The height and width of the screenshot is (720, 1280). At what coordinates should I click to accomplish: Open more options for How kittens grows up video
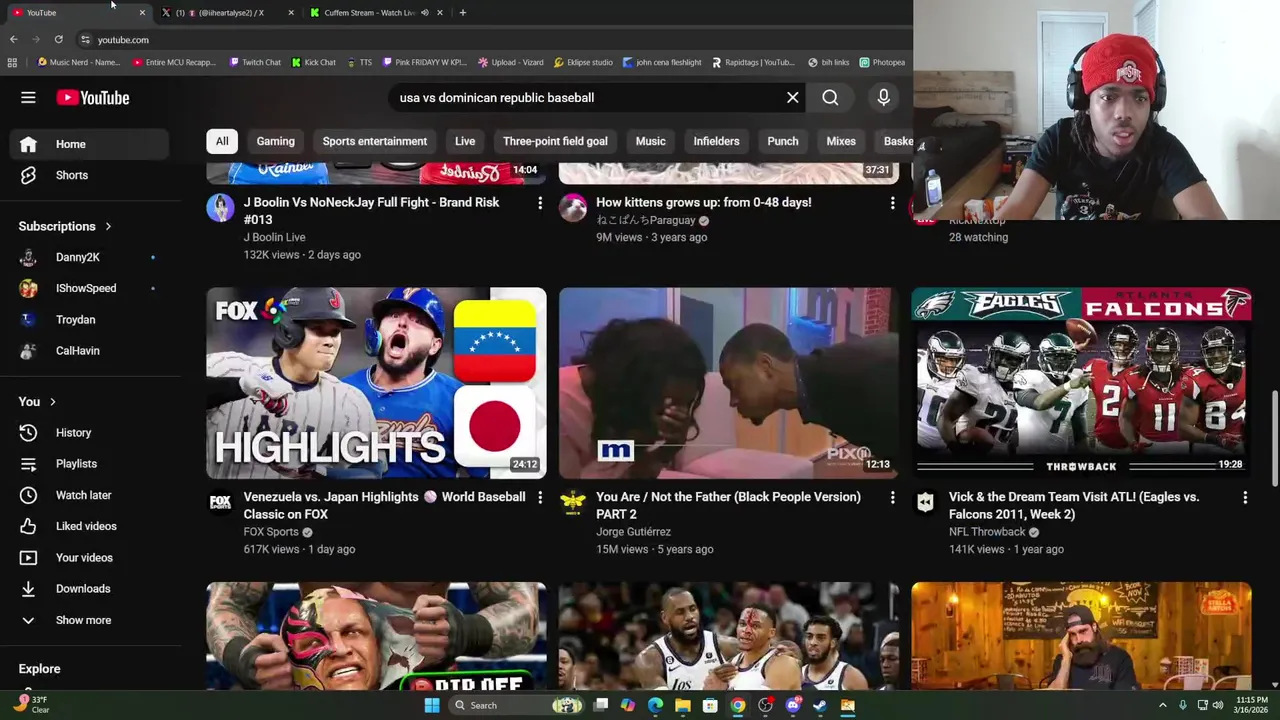pyautogui.click(x=892, y=203)
